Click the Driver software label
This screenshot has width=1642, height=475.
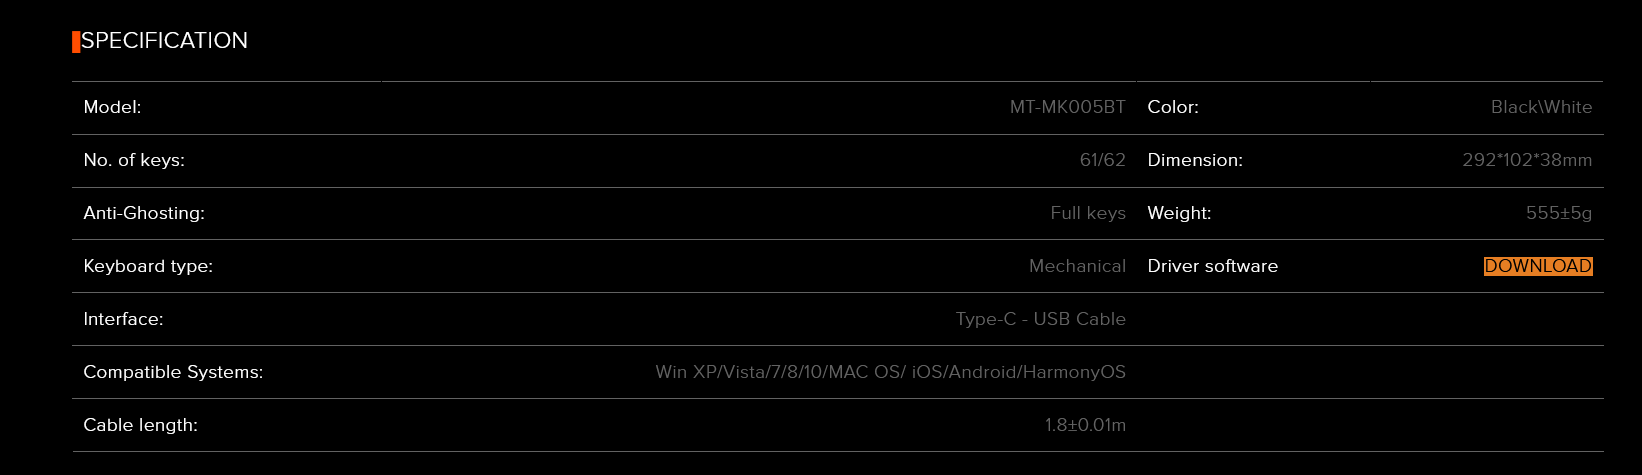pos(1213,266)
